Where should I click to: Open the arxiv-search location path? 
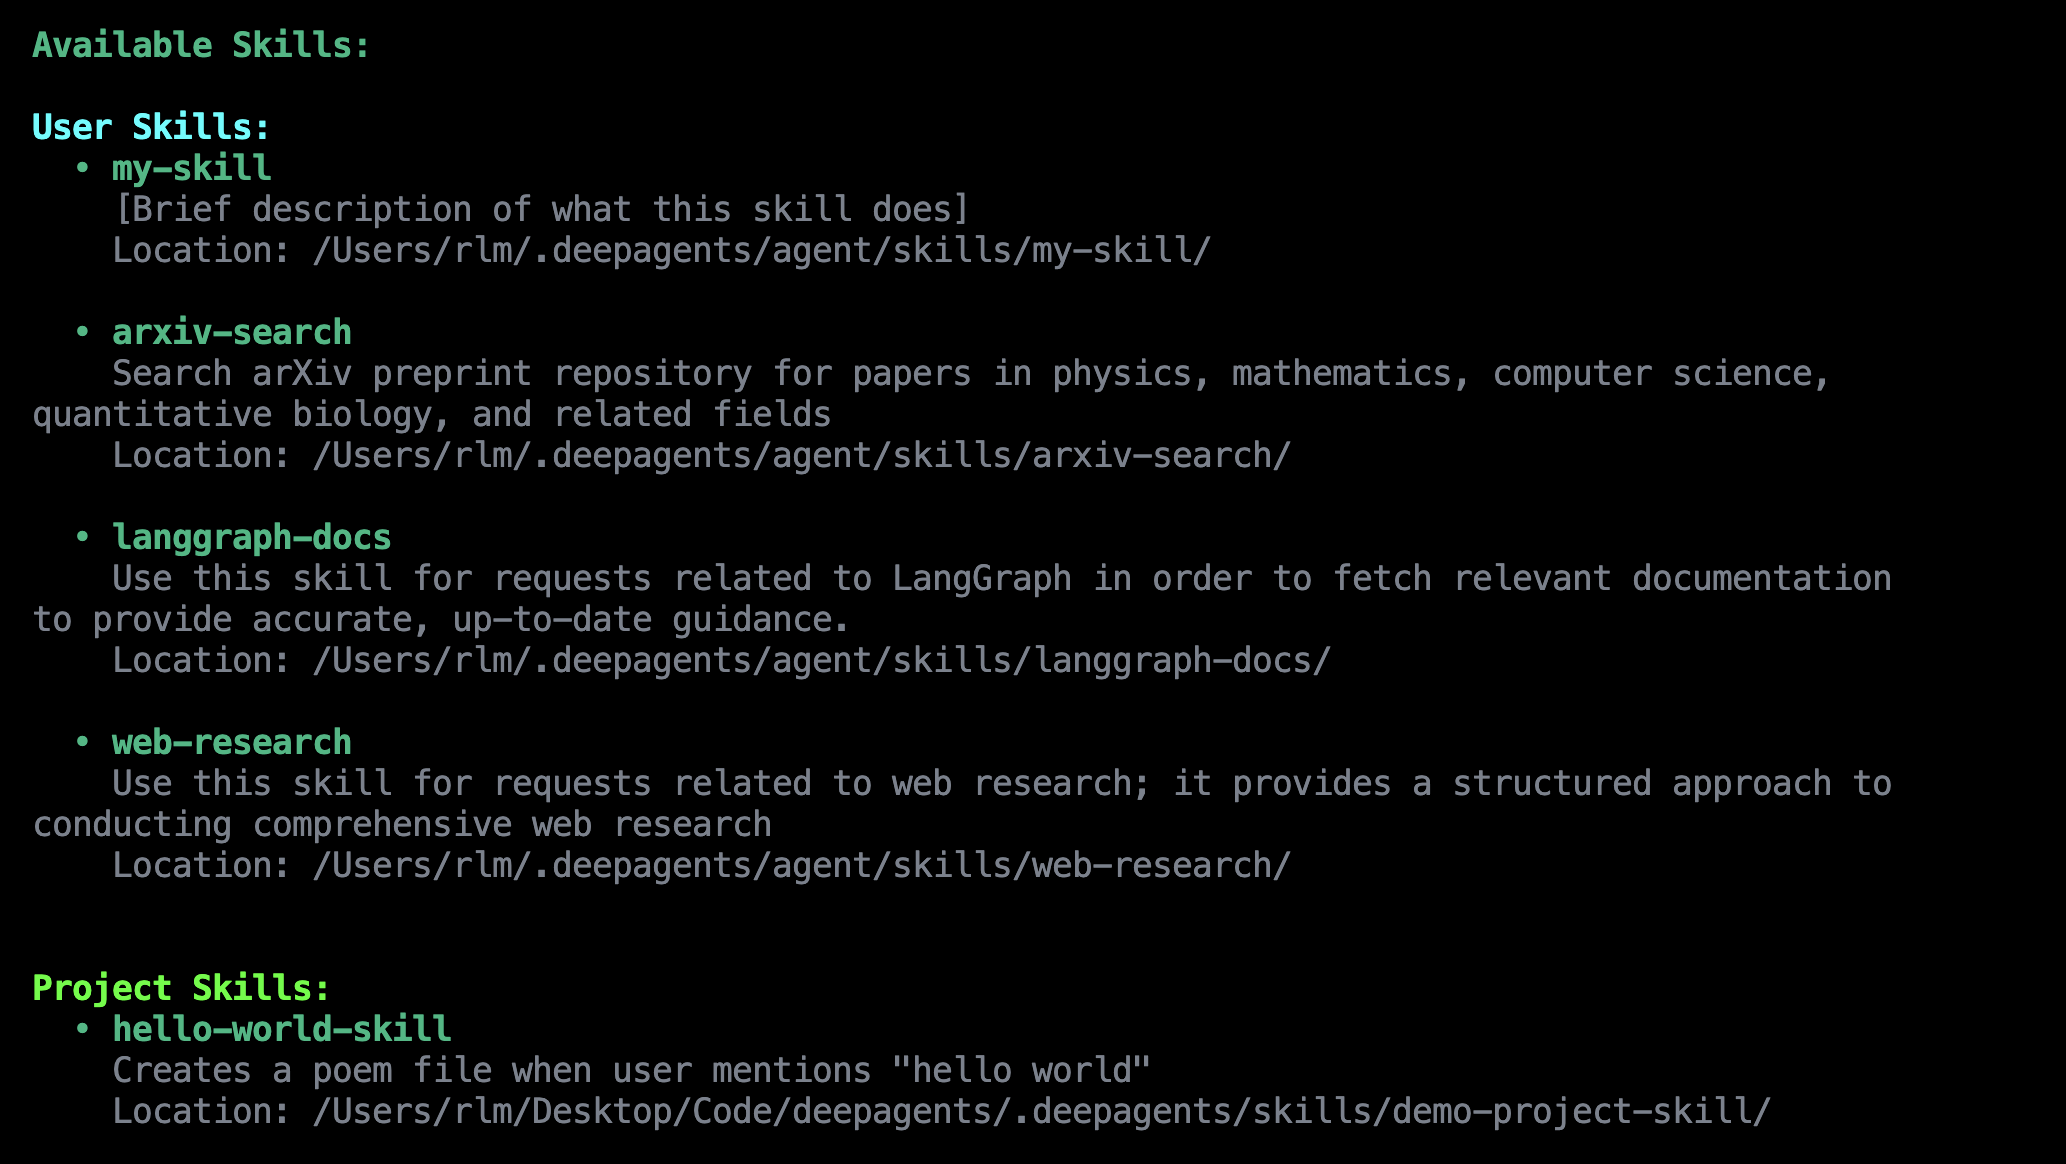[x=801, y=455]
